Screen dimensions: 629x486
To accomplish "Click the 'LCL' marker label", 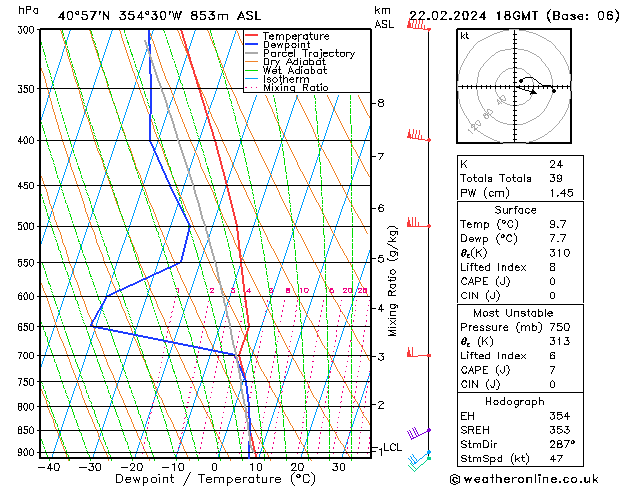I will pos(392,448).
